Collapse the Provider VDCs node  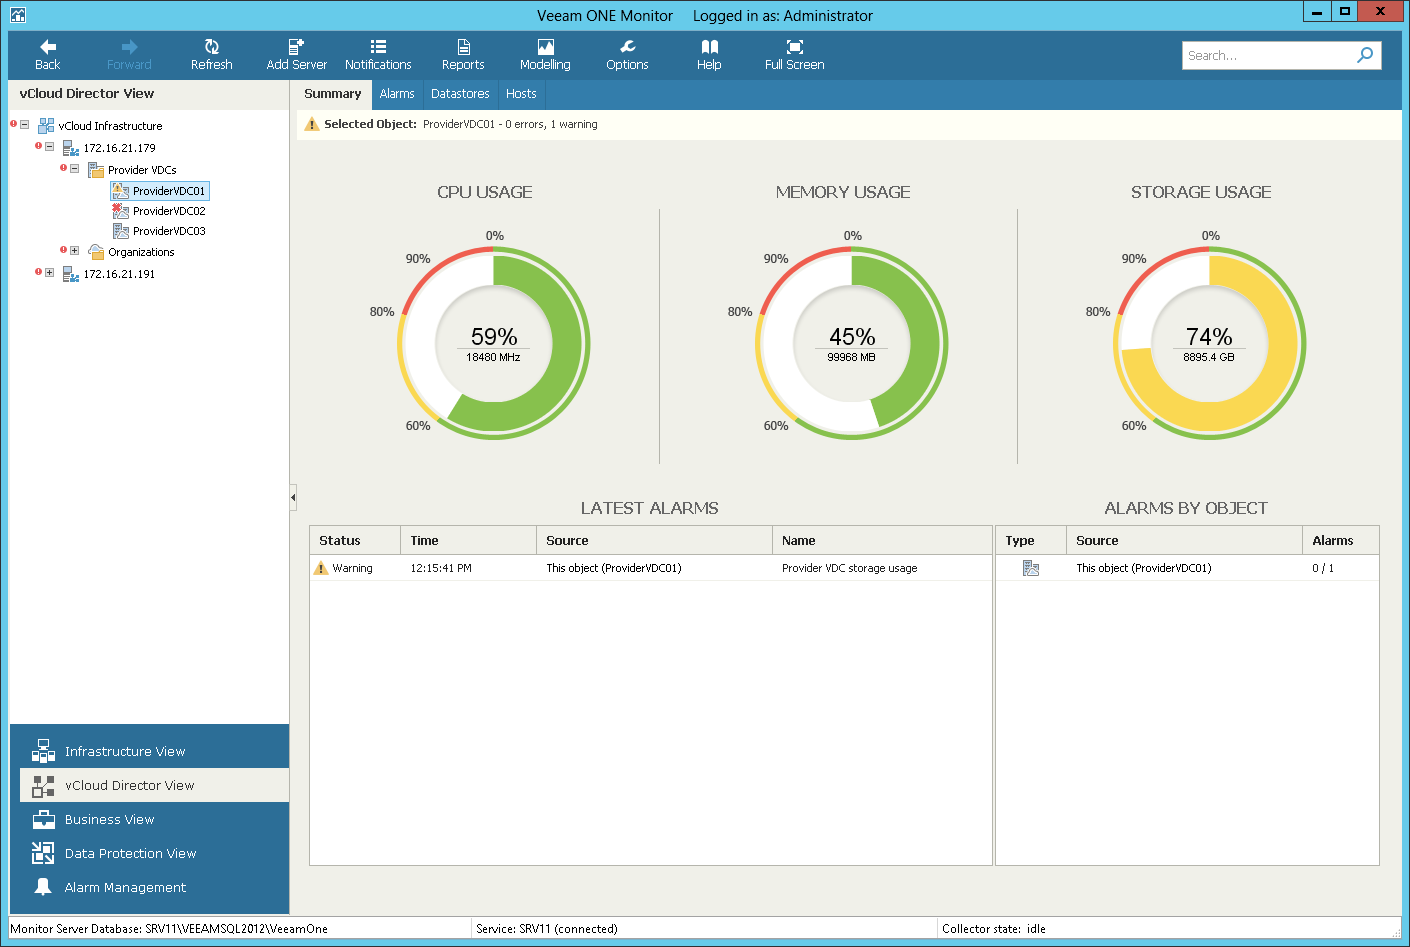[x=74, y=169]
